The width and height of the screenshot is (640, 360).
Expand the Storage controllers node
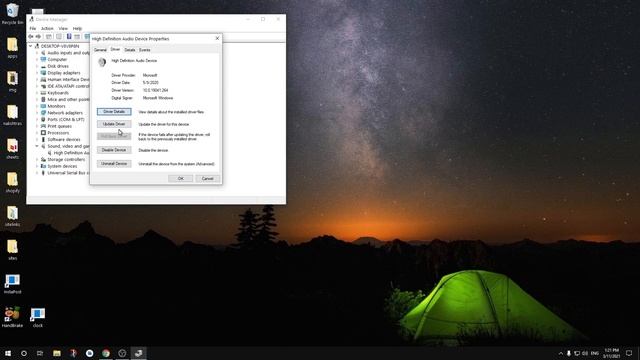pyautogui.click(x=37, y=160)
